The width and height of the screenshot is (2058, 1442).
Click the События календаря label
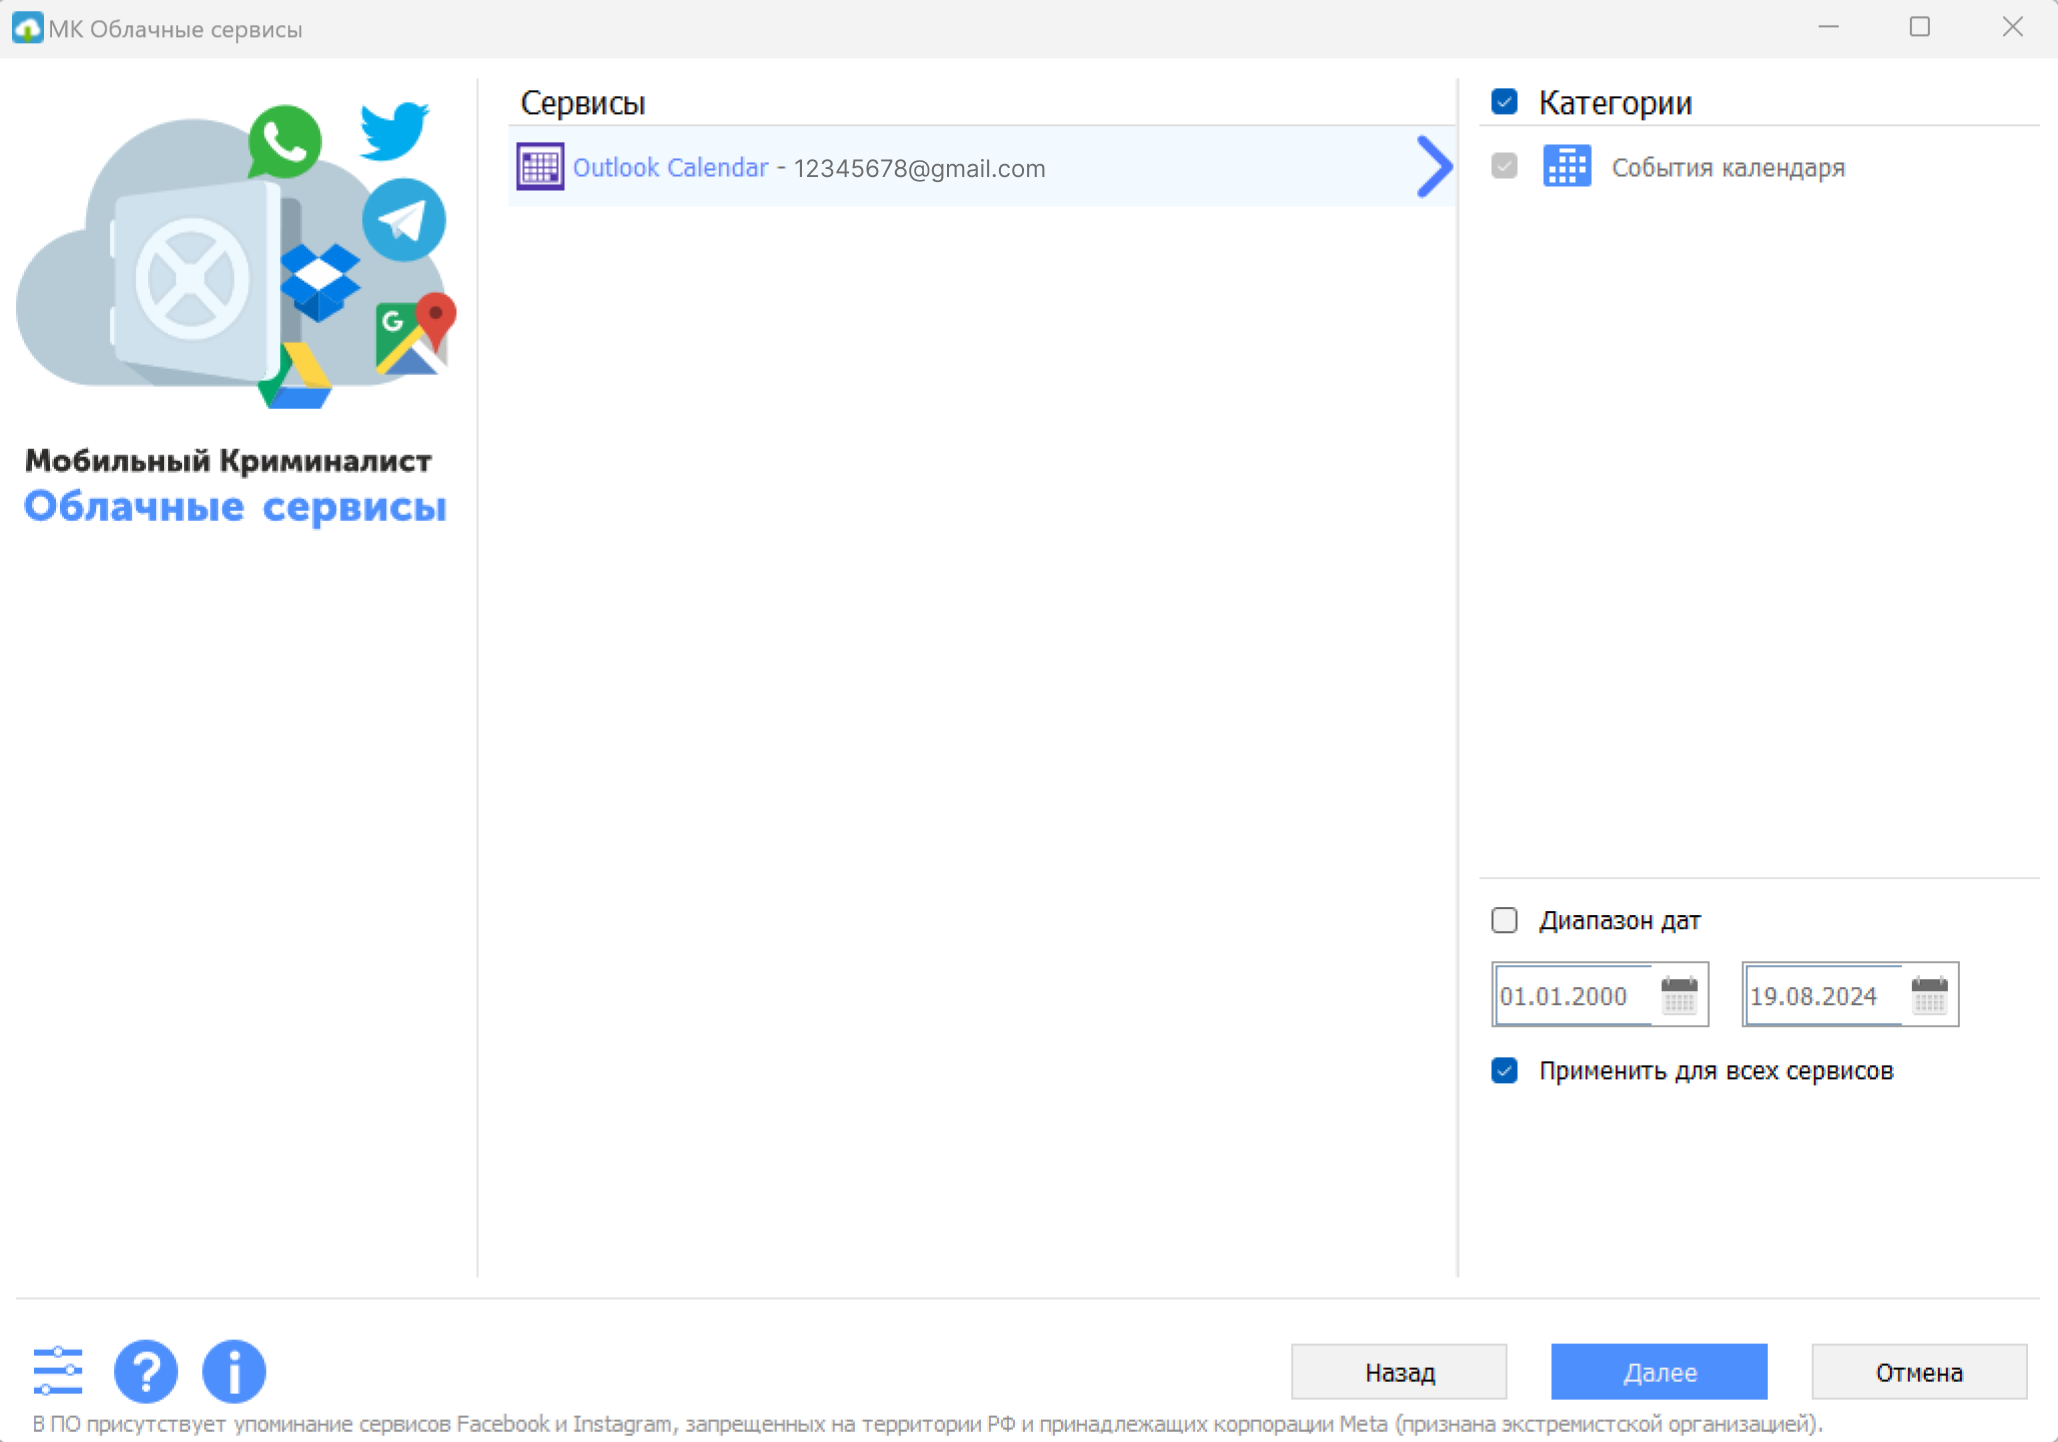pos(1728,167)
